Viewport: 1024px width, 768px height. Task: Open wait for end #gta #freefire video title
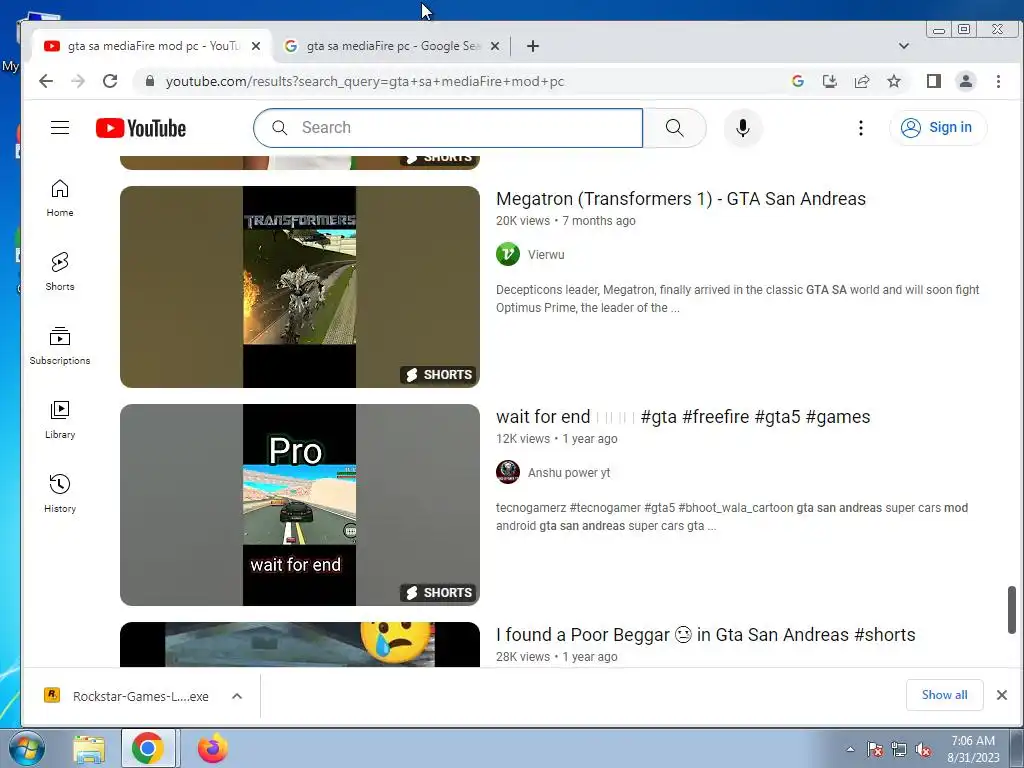coord(682,417)
